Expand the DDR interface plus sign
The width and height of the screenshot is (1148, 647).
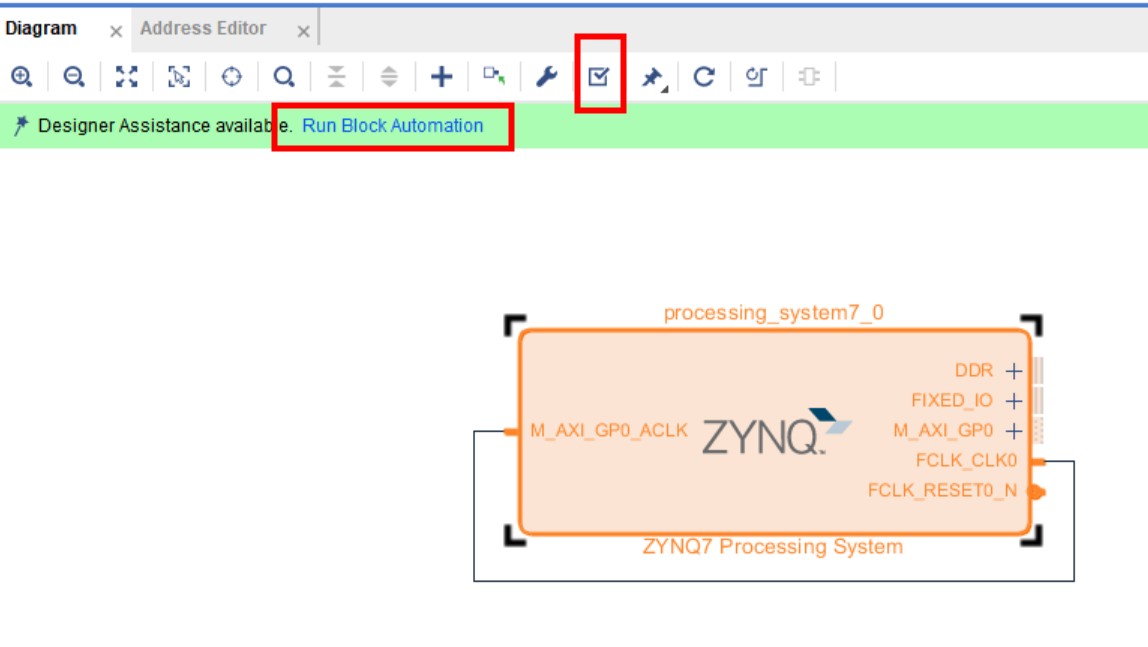click(x=1014, y=371)
